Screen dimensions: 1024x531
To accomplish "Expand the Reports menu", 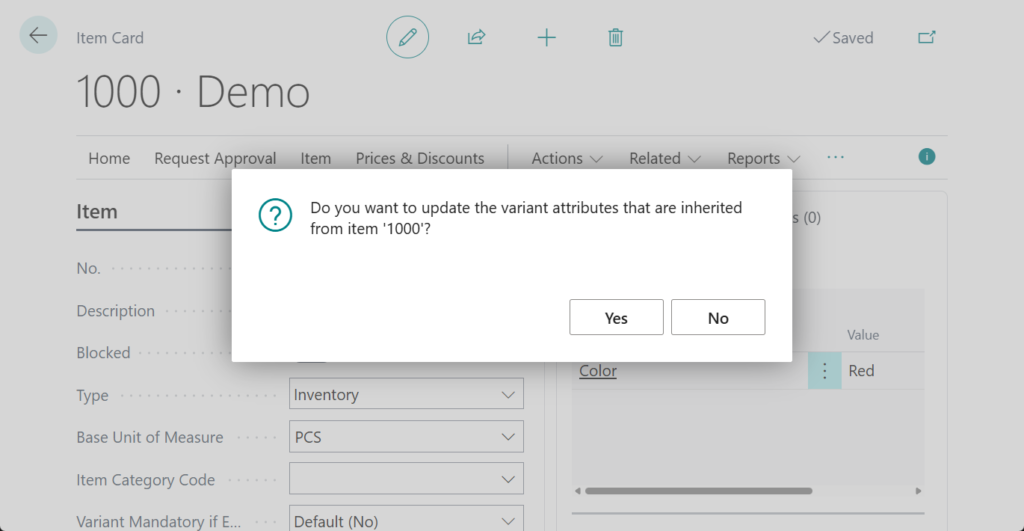I will coord(763,158).
